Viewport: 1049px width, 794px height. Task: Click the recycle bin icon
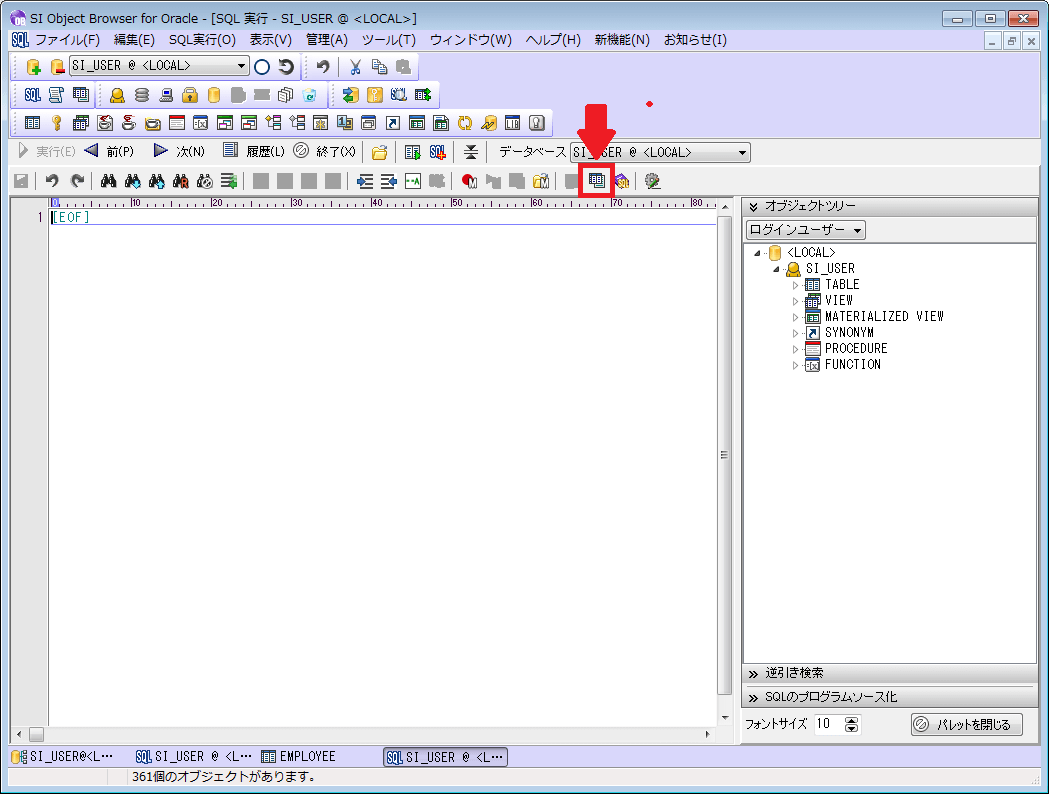tap(309, 95)
